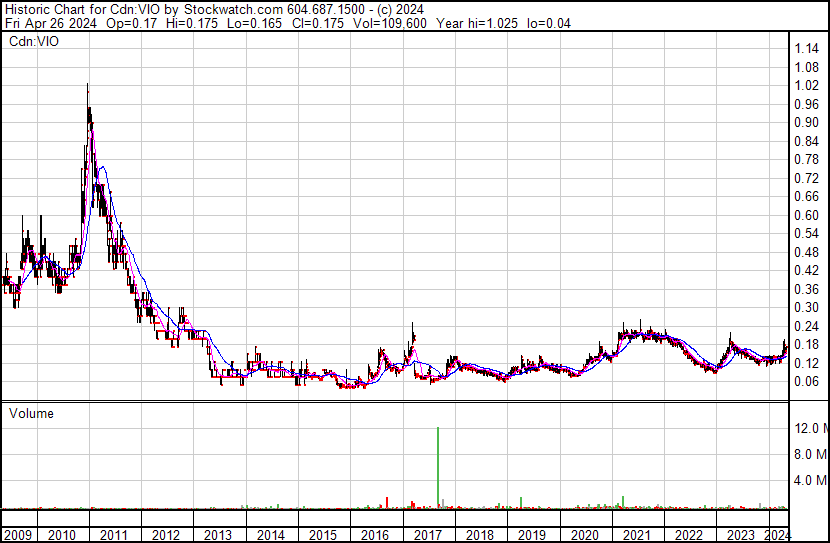Click the 12.0 M volume axis label
Image resolution: width=830 pixels, height=543 pixels.
(810, 428)
